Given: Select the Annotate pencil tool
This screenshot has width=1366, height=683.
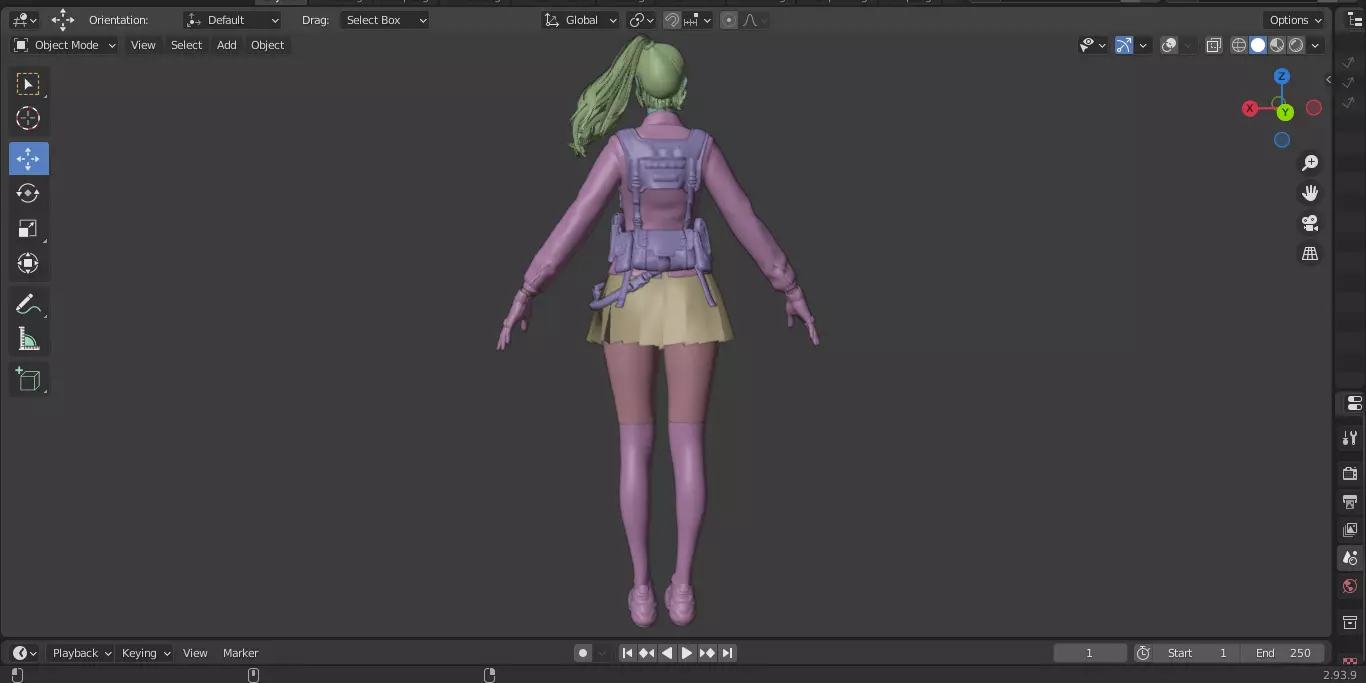Looking at the screenshot, I should [28, 305].
